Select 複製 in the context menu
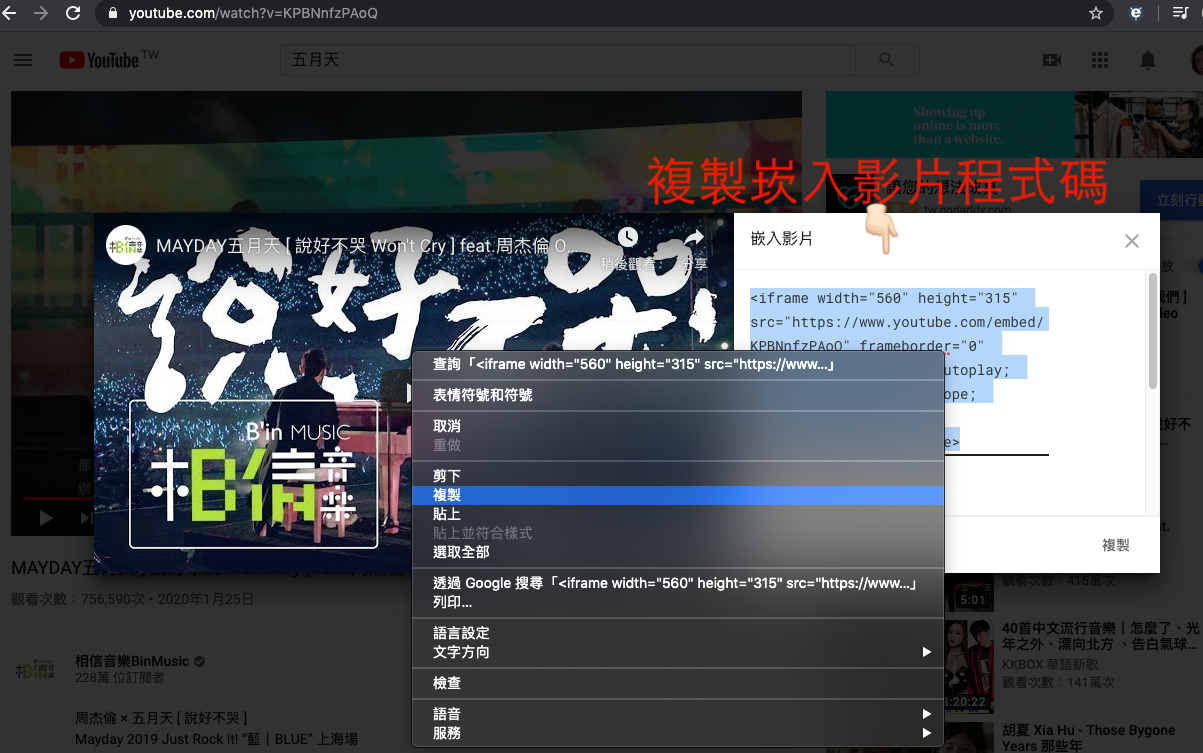This screenshot has width=1203, height=753. (x=678, y=495)
